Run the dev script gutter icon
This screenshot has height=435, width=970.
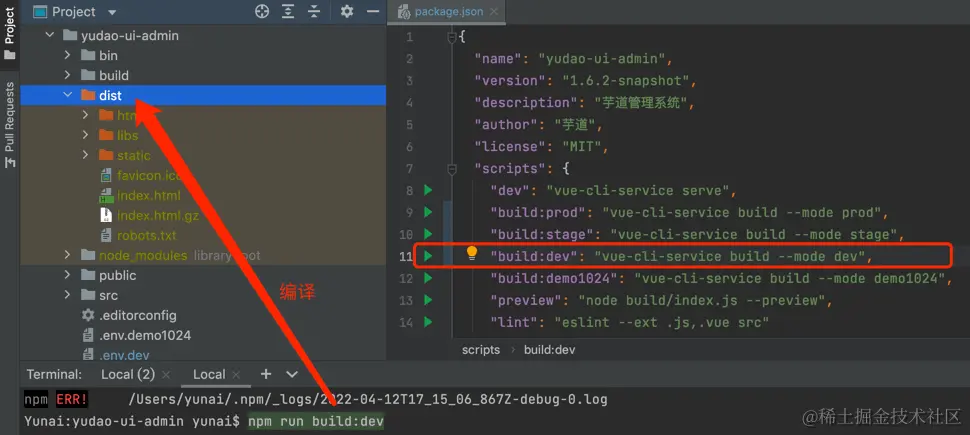tap(427, 190)
